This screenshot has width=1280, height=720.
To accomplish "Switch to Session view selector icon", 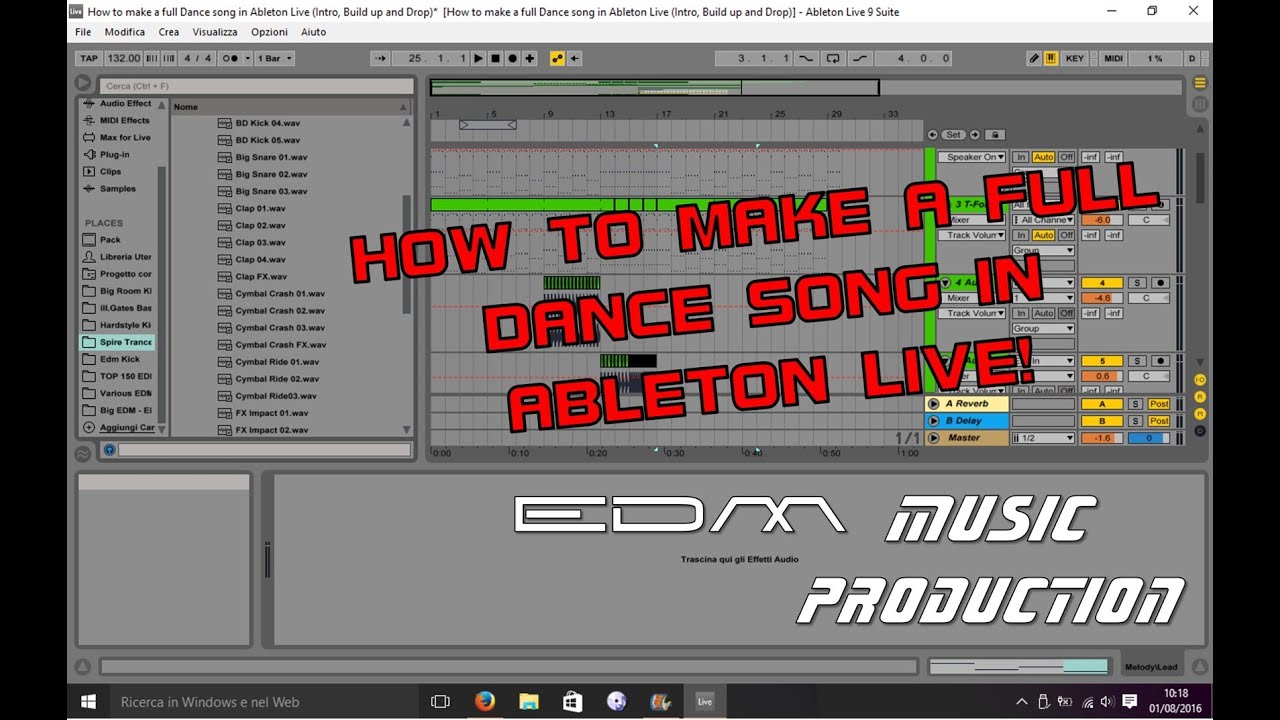I will 1200,104.
